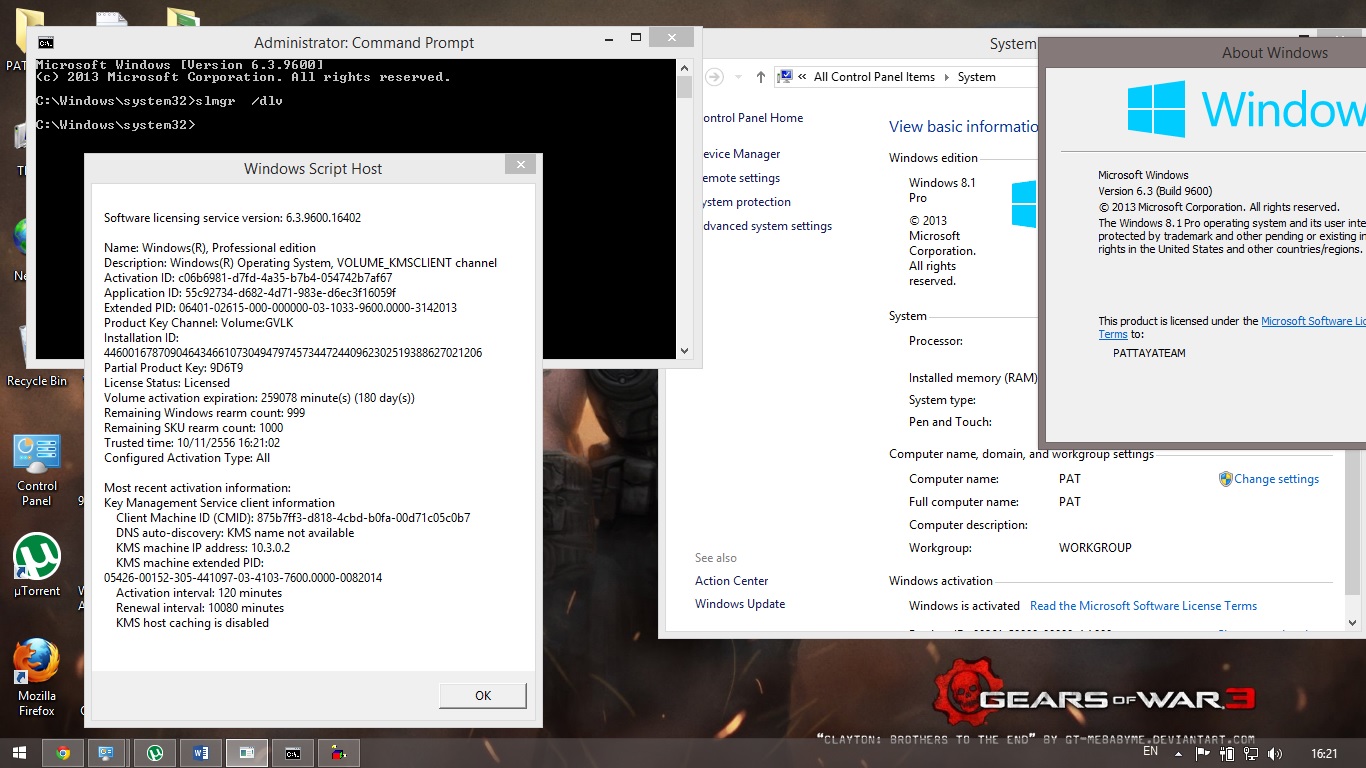The width and height of the screenshot is (1366, 768).
Task: Open Advanced system settings link
Action: [765, 226]
